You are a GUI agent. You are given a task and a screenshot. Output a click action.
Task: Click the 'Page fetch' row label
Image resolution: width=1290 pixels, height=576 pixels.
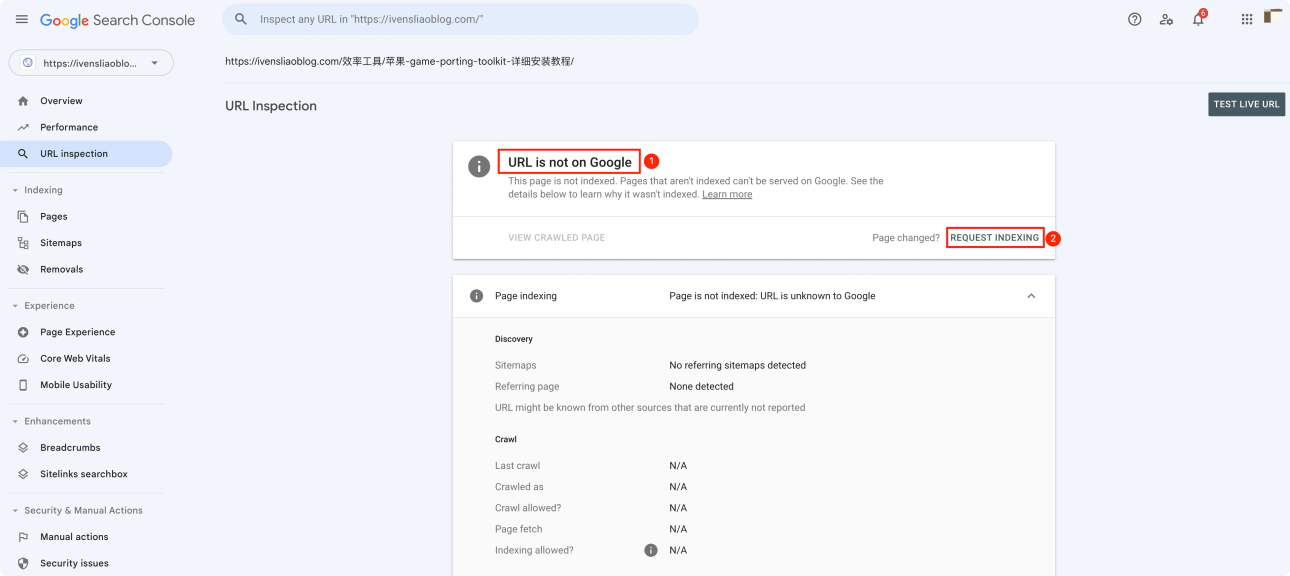point(518,529)
